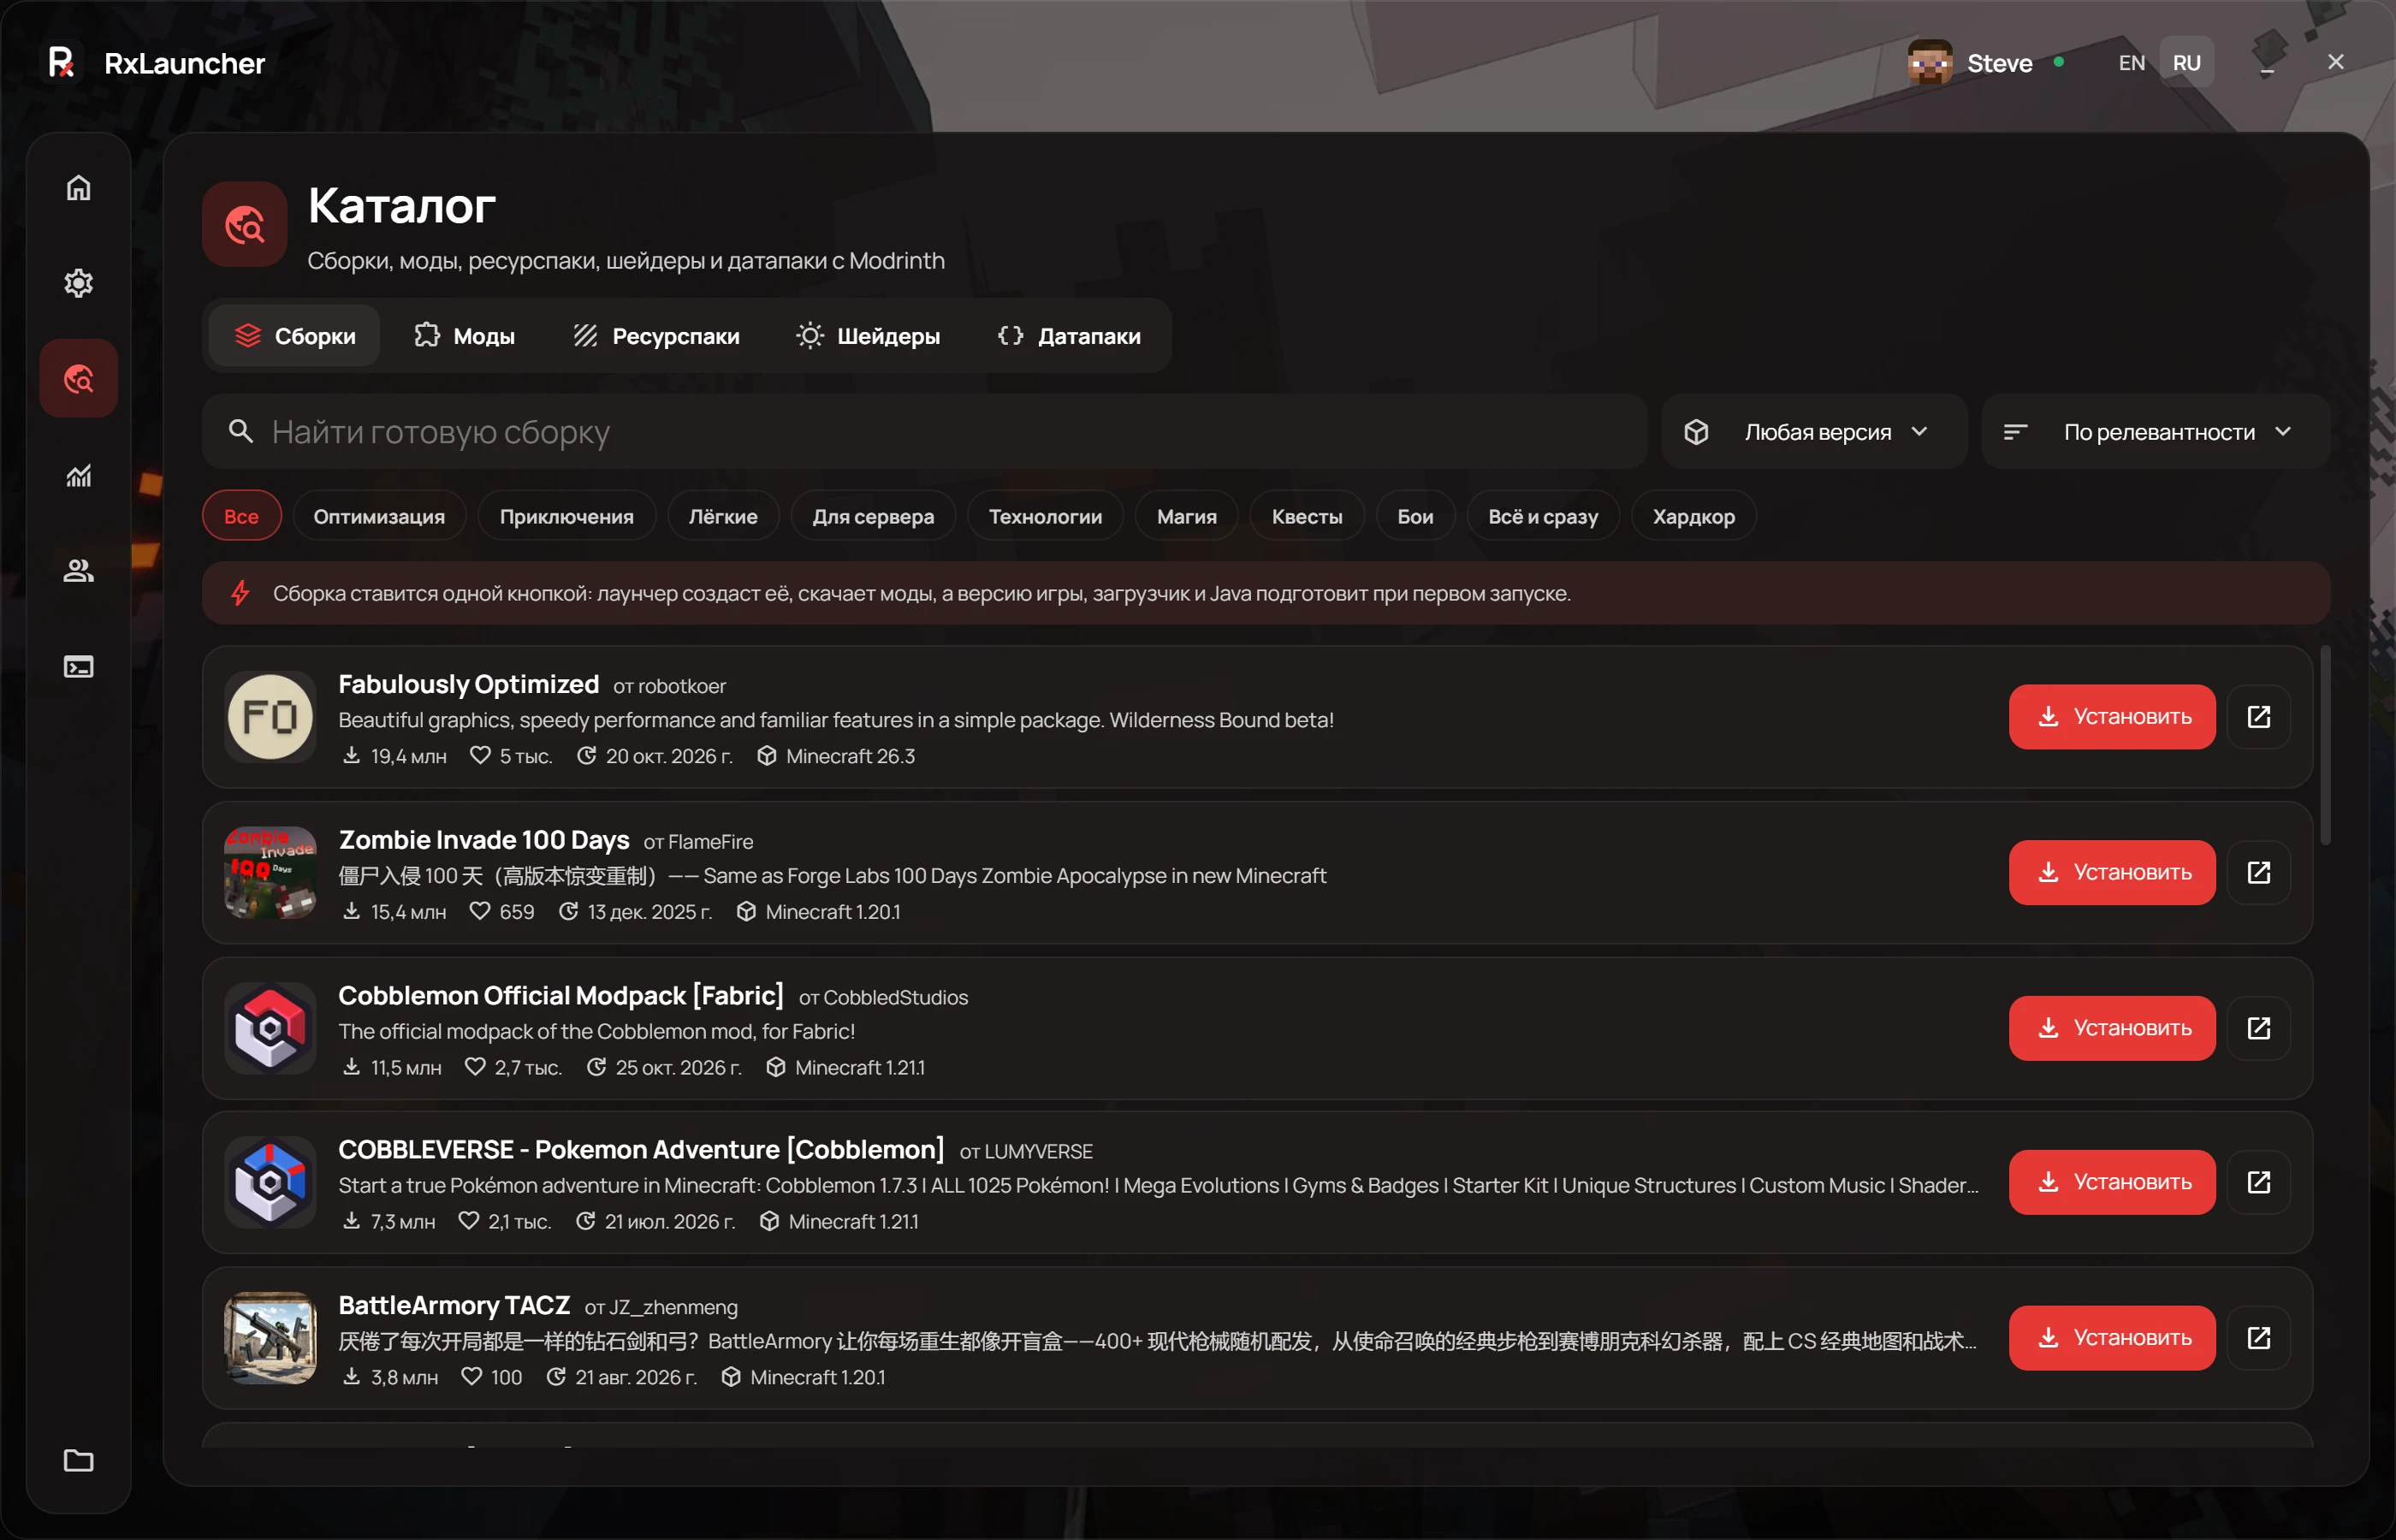
Task: Open Fabulously Optimized external link icon
Action: [2258, 717]
